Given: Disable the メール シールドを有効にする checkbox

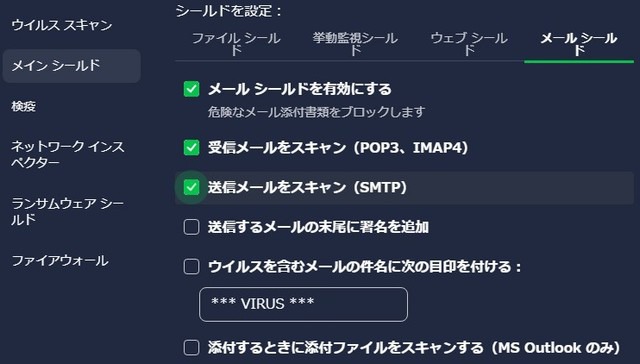Looking at the screenshot, I should point(191,89).
